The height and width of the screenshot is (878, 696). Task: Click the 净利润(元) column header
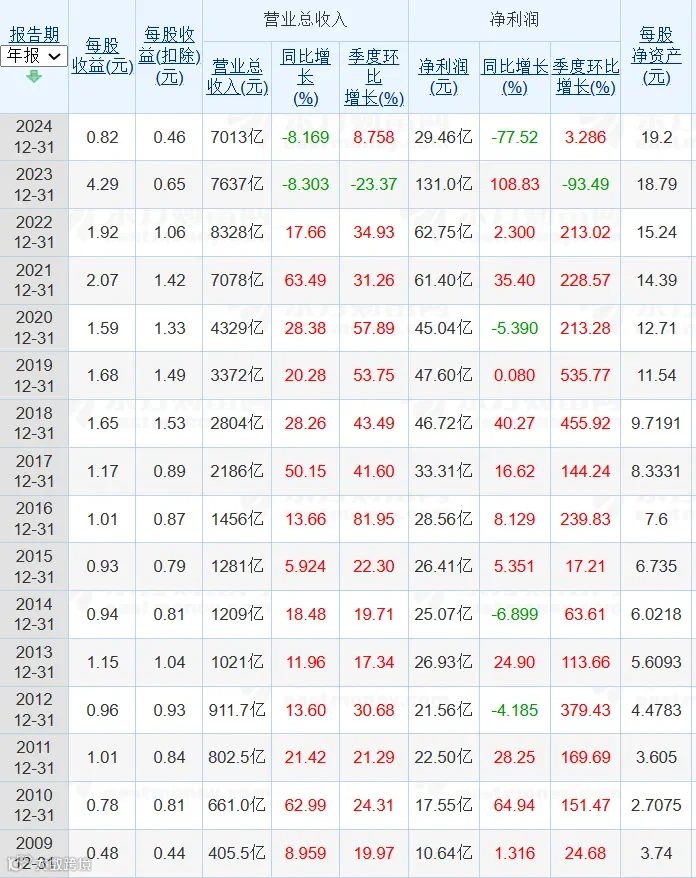pyautogui.click(x=443, y=77)
